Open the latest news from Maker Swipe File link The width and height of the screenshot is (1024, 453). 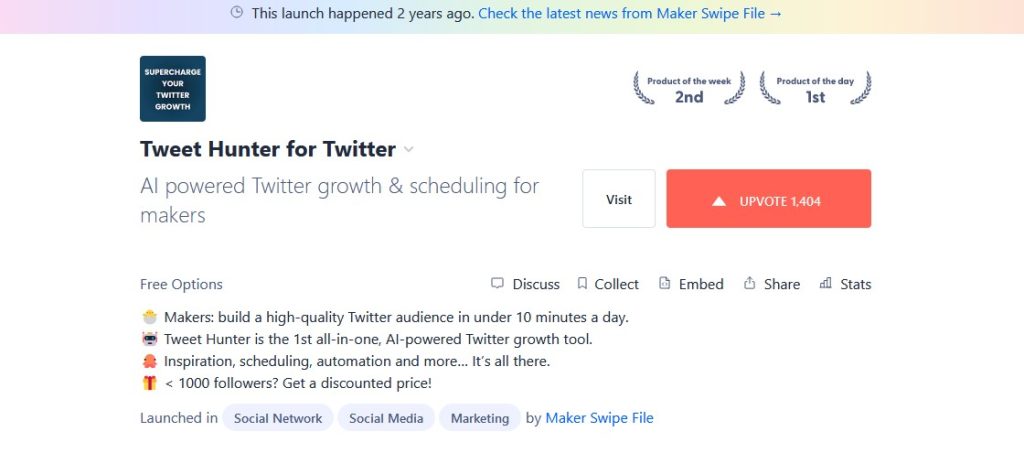630,13
